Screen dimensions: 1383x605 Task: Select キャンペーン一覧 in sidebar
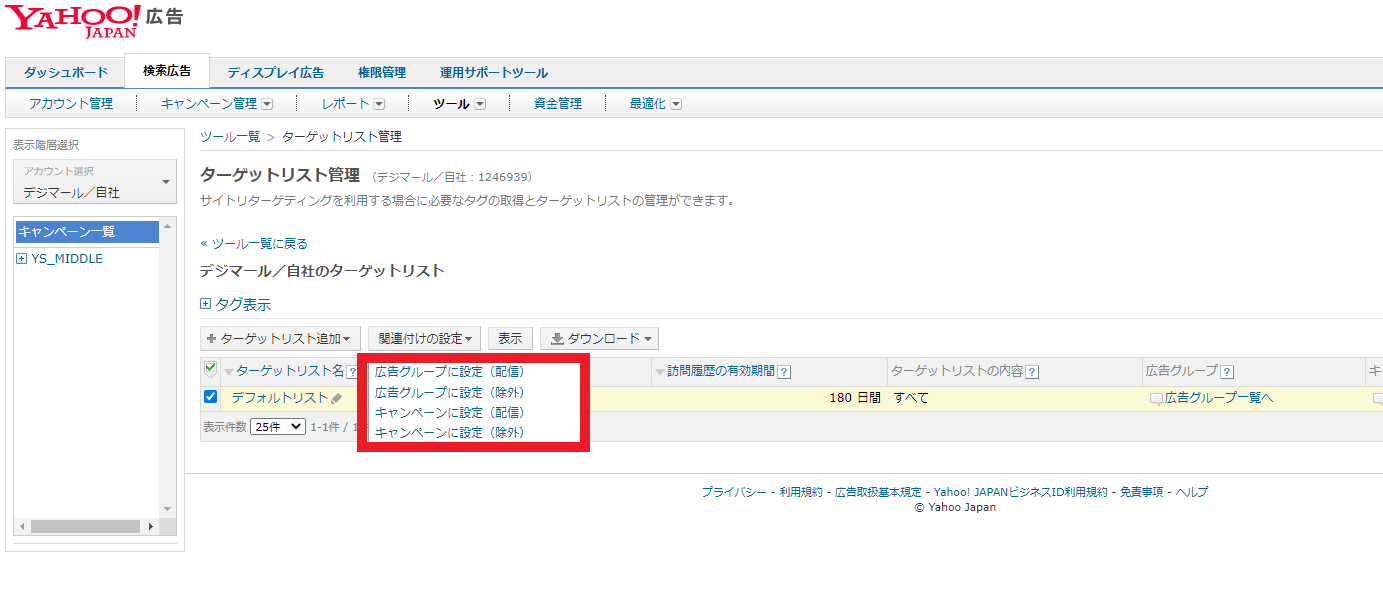click(87, 231)
